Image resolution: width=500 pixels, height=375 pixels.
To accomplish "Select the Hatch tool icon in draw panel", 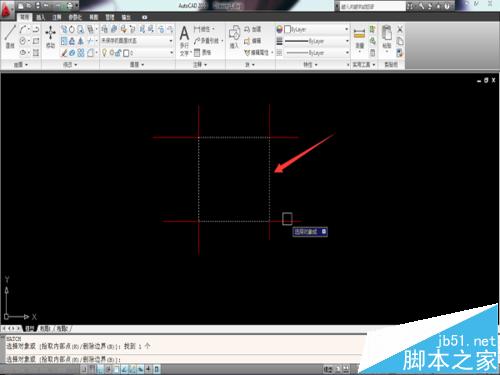I will [36, 53].
